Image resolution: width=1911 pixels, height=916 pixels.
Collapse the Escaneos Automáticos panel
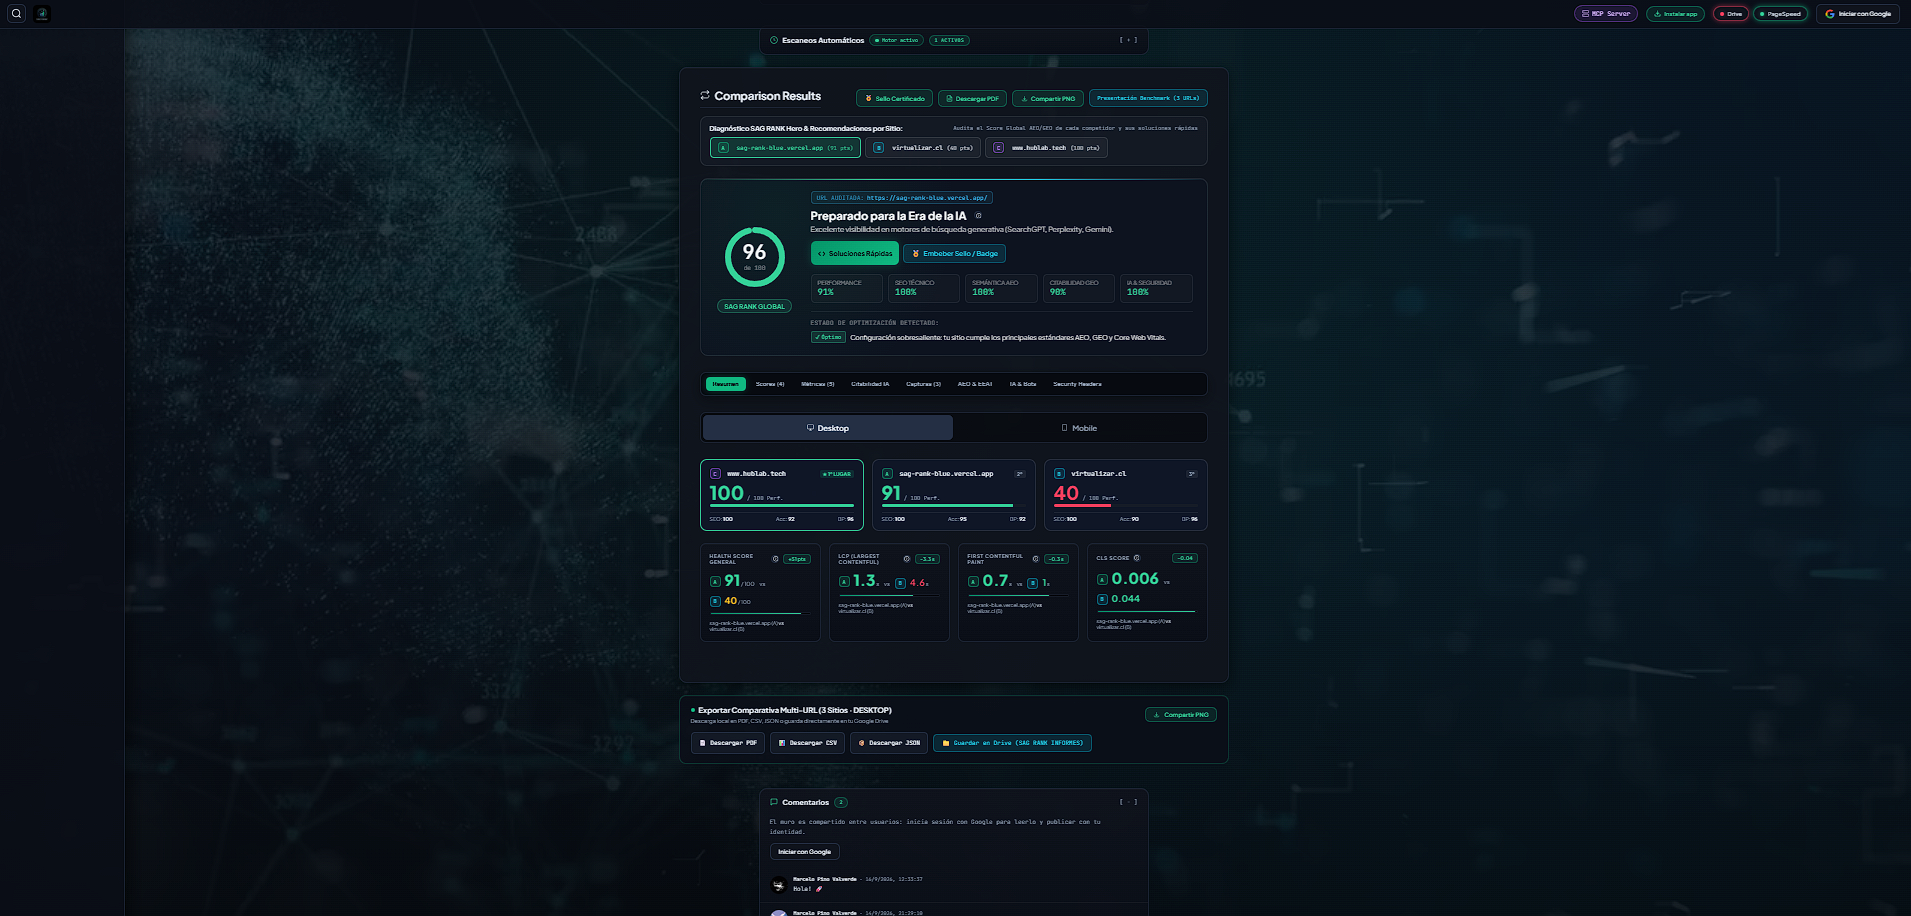(1128, 40)
